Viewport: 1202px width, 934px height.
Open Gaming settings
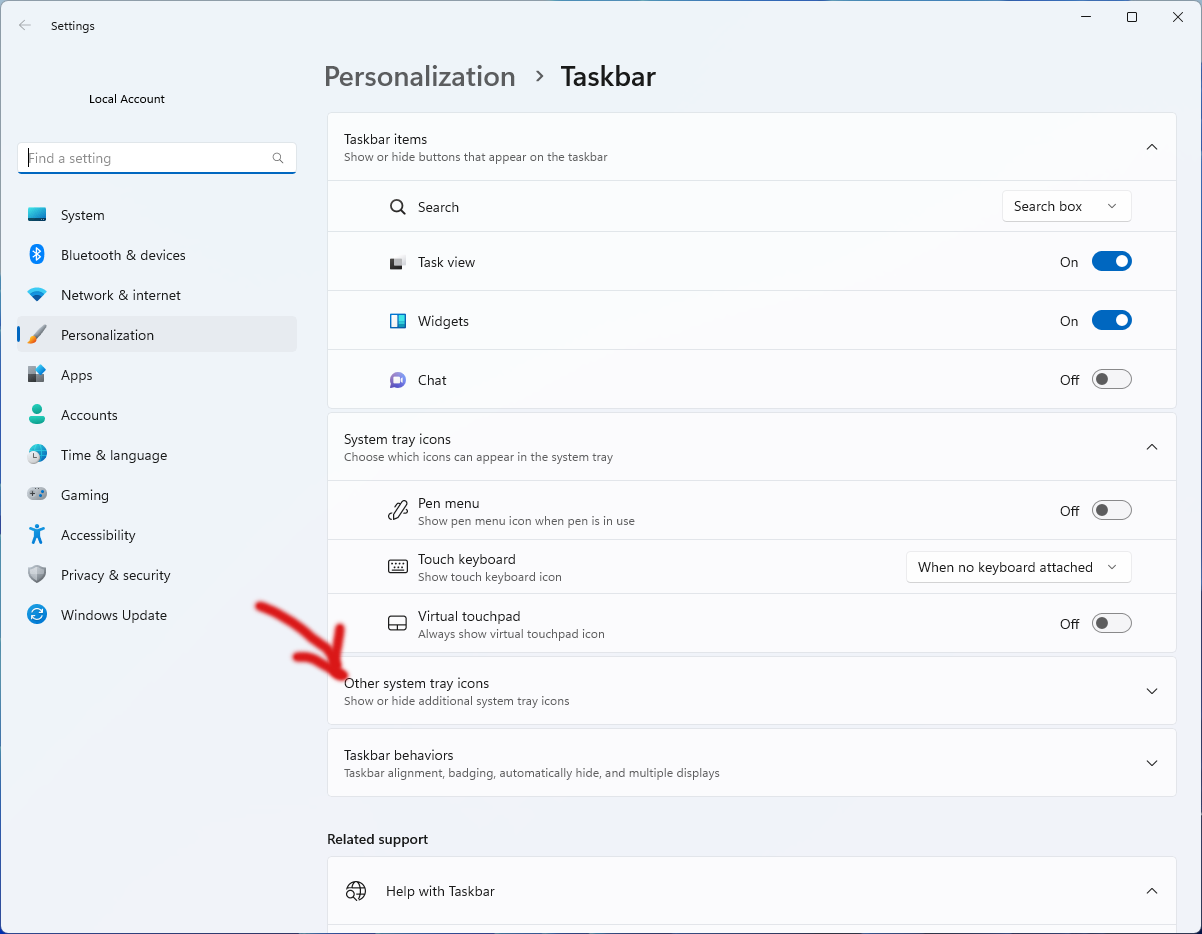point(157,495)
